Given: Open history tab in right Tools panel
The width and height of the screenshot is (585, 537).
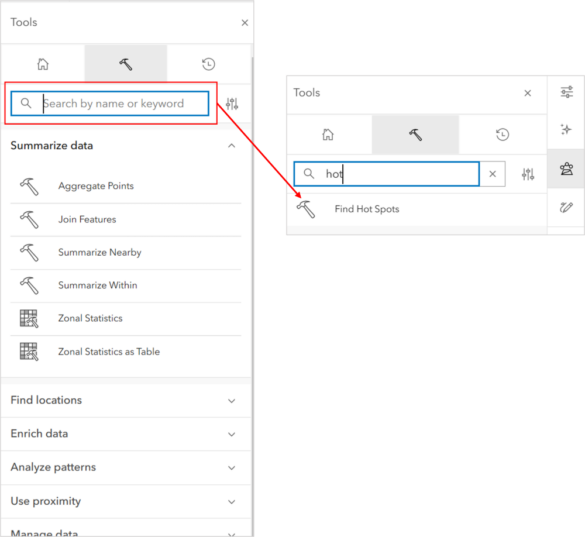Looking at the screenshot, I should click(x=503, y=134).
